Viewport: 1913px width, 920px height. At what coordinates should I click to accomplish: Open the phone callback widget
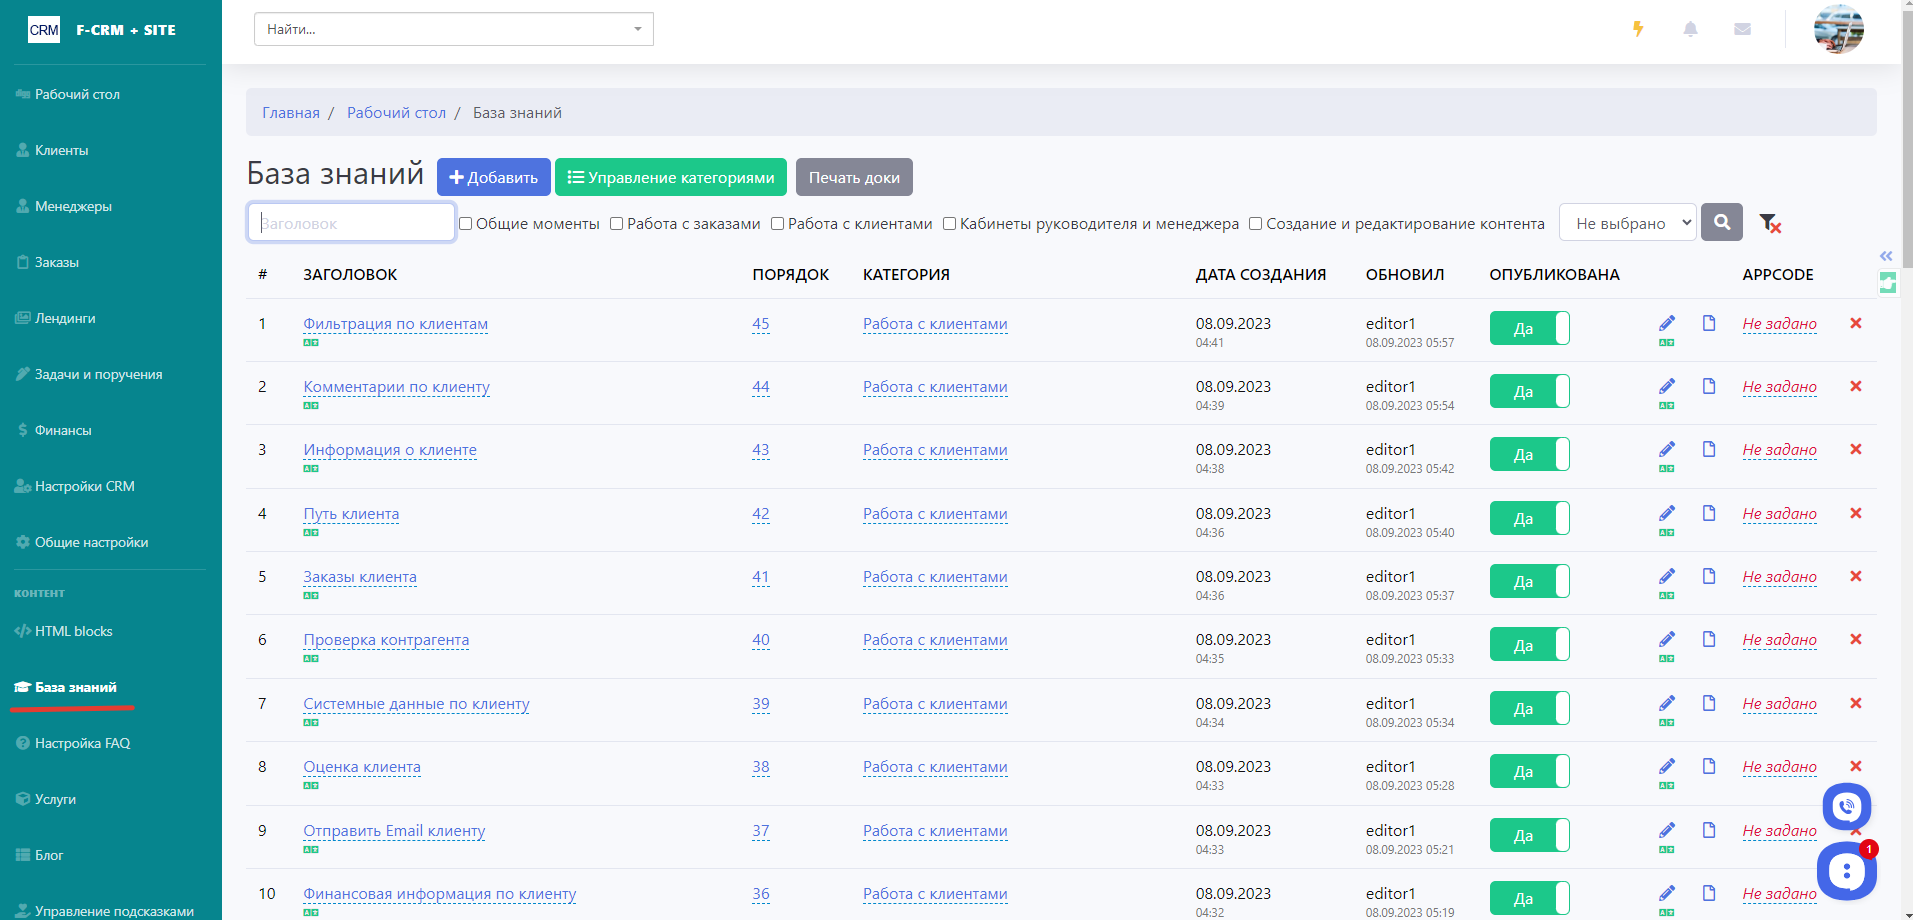click(x=1846, y=806)
